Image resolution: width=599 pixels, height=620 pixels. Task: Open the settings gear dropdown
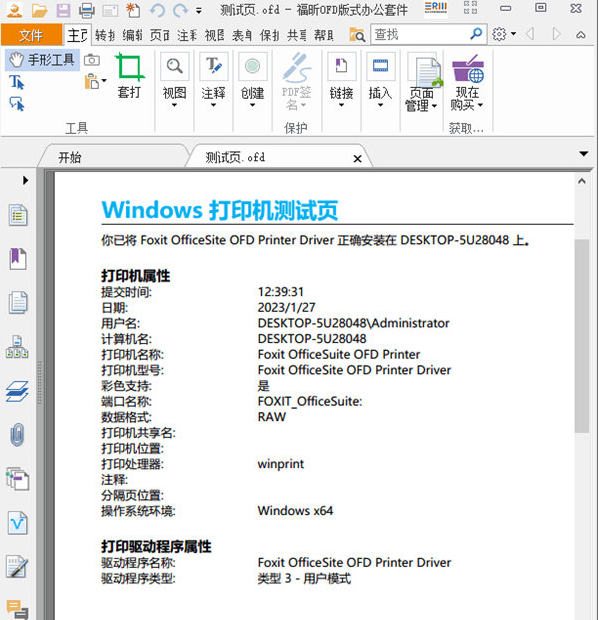click(x=504, y=34)
